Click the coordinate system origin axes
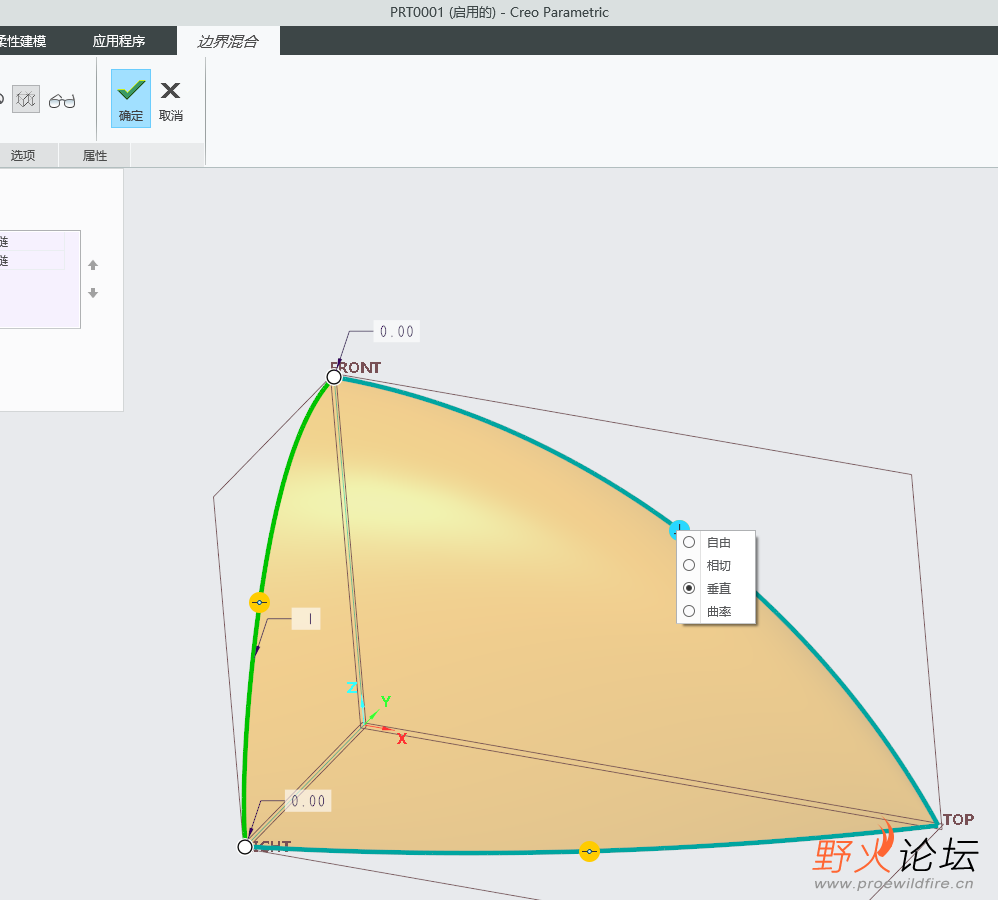This screenshot has height=900, width=998. tap(365, 724)
